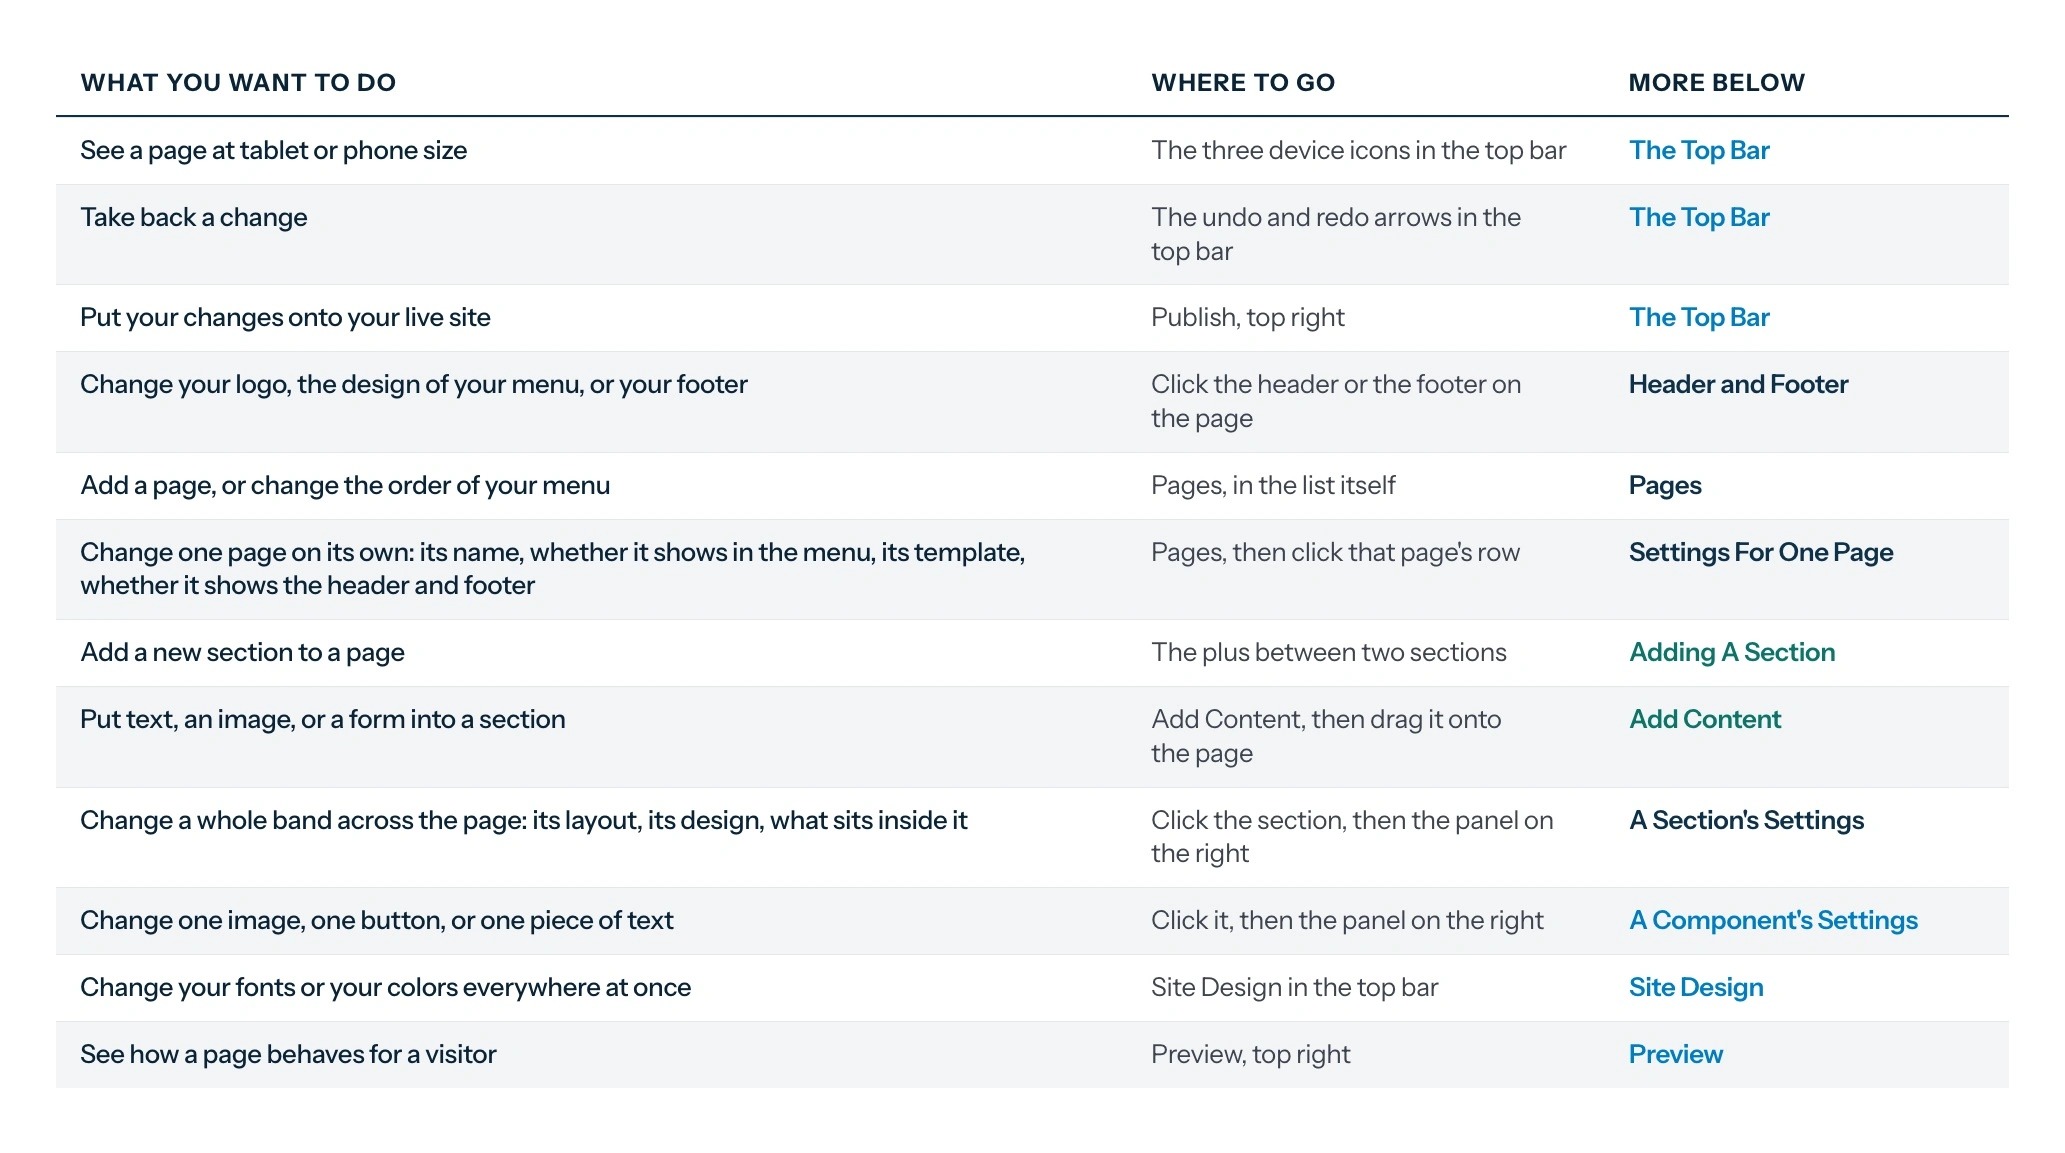Jump to A Section's Settings
The height and width of the screenshot is (1153, 2065).
tap(1746, 820)
